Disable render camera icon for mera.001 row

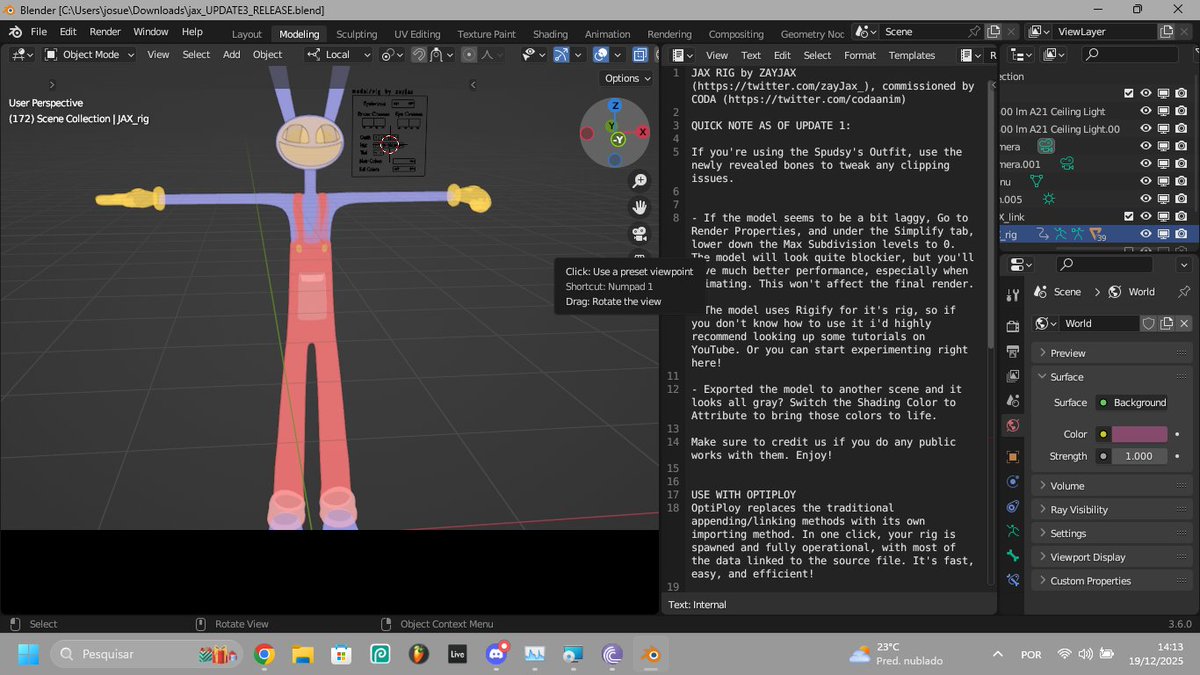point(1181,164)
